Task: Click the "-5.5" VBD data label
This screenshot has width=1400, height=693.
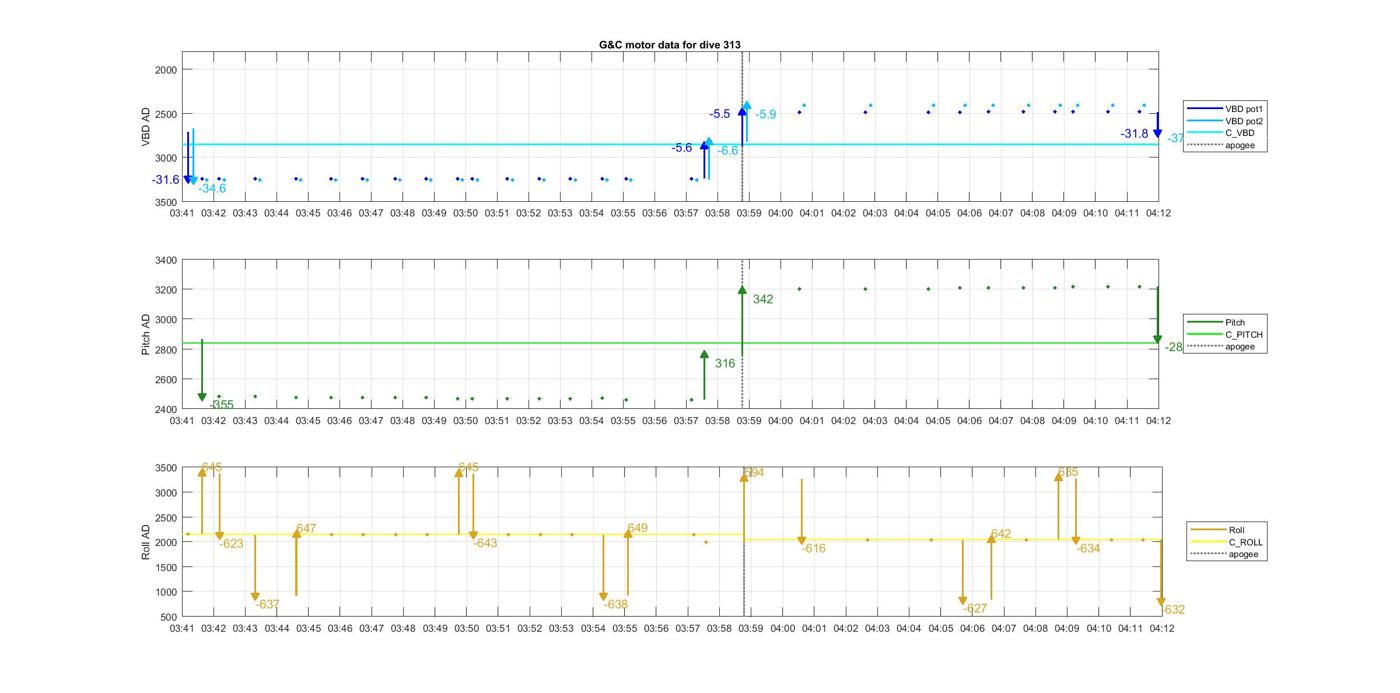Action: 720,114
